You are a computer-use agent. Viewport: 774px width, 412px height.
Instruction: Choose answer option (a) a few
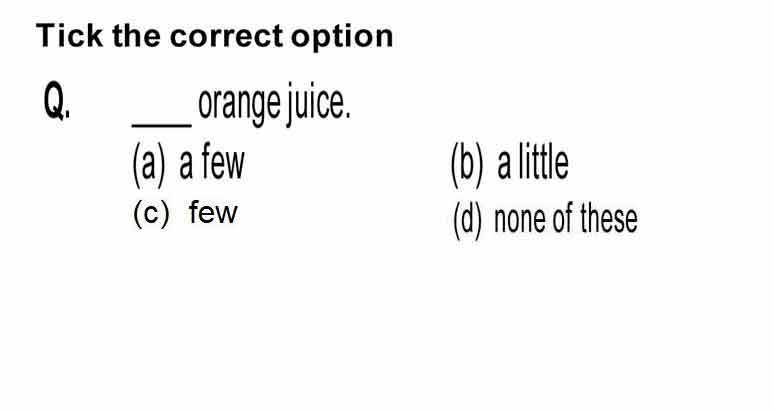click(188, 164)
